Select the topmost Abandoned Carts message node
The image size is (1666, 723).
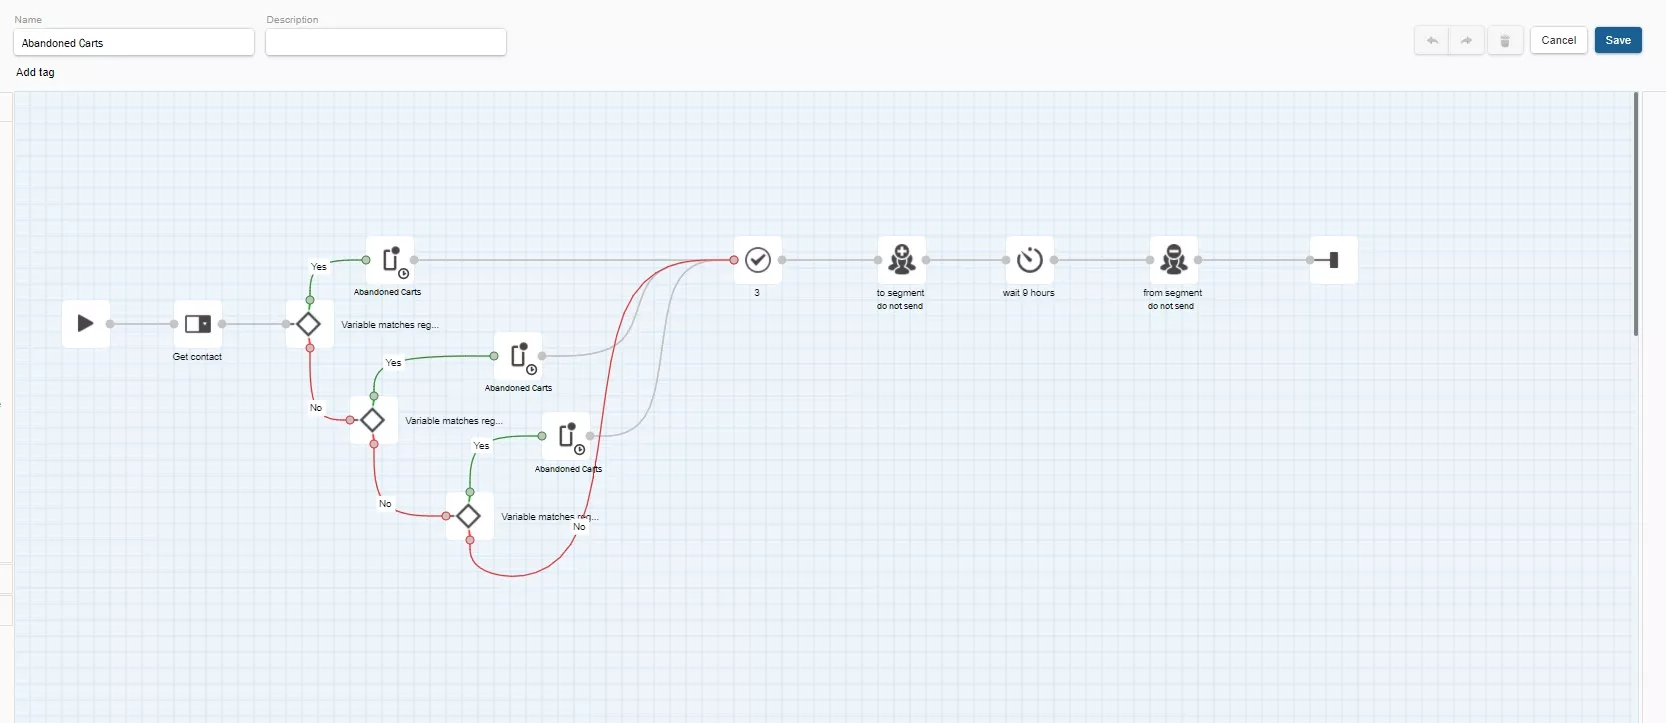point(390,260)
